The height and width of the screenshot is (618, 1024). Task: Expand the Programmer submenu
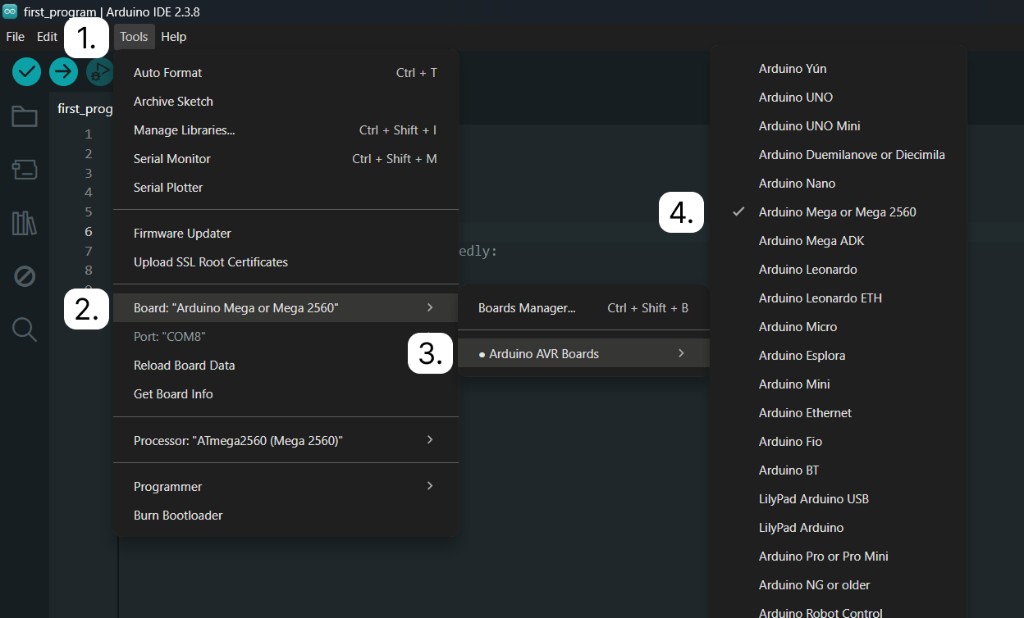coord(285,486)
